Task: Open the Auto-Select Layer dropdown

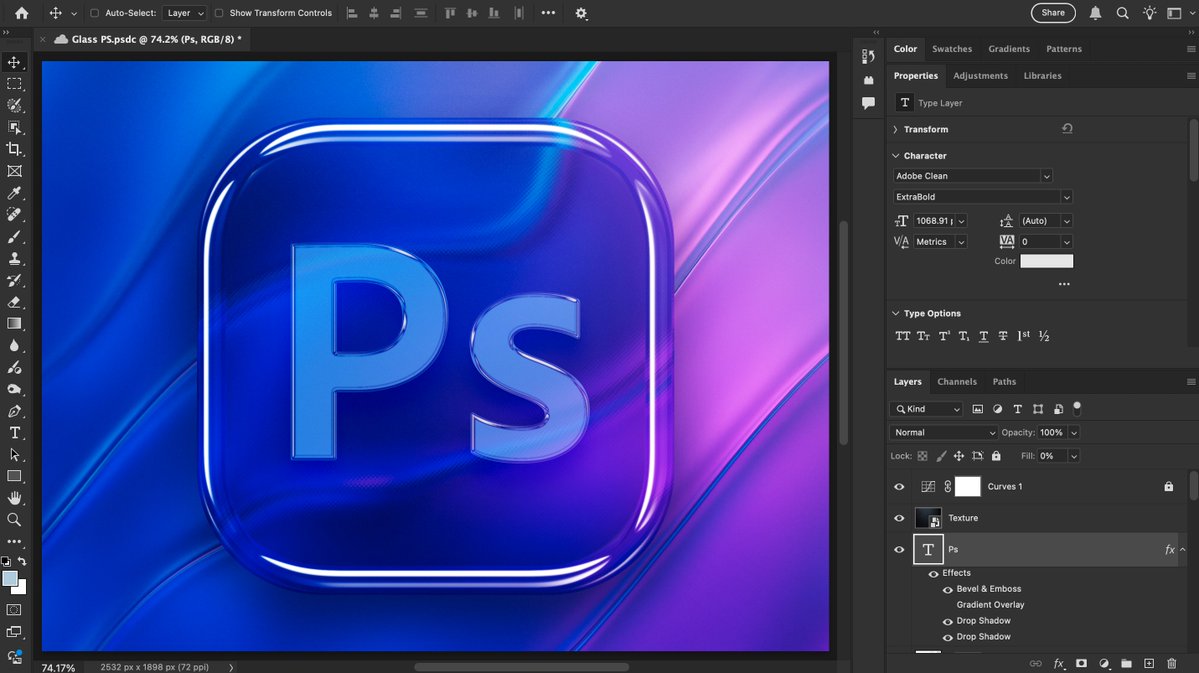Action: point(185,13)
